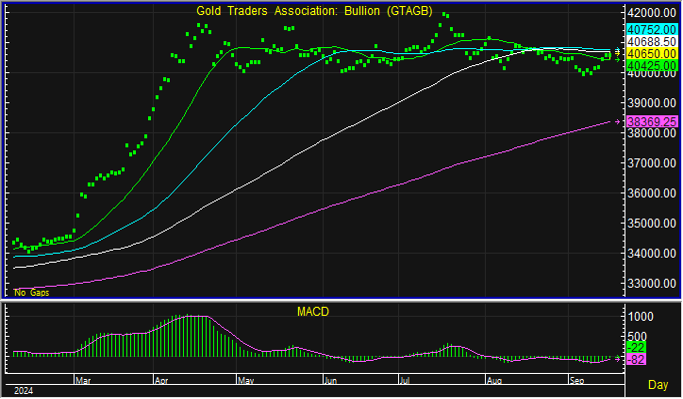Click the magenta 38369.25 moving average label
683x399 pixels.
[x=652, y=122]
